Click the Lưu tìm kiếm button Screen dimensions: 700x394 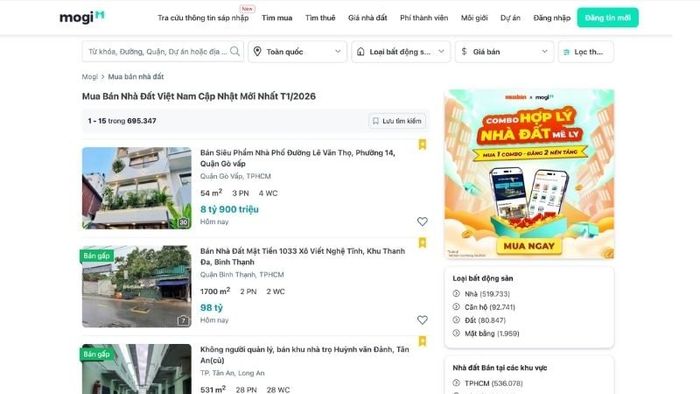pyautogui.click(x=397, y=121)
